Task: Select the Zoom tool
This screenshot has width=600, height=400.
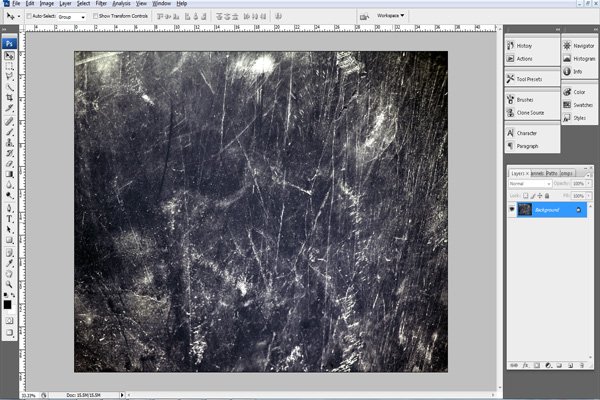Action: [9, 284]
